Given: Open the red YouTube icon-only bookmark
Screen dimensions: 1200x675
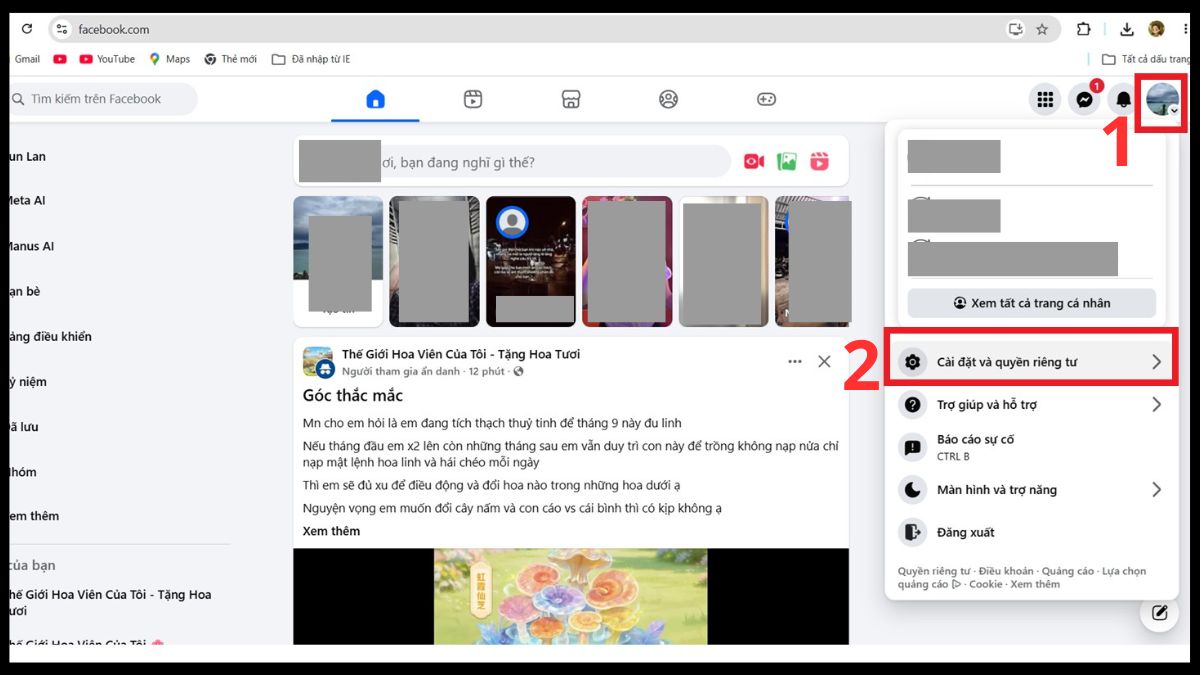Looking at the screenshot, I should coord(59,59).
